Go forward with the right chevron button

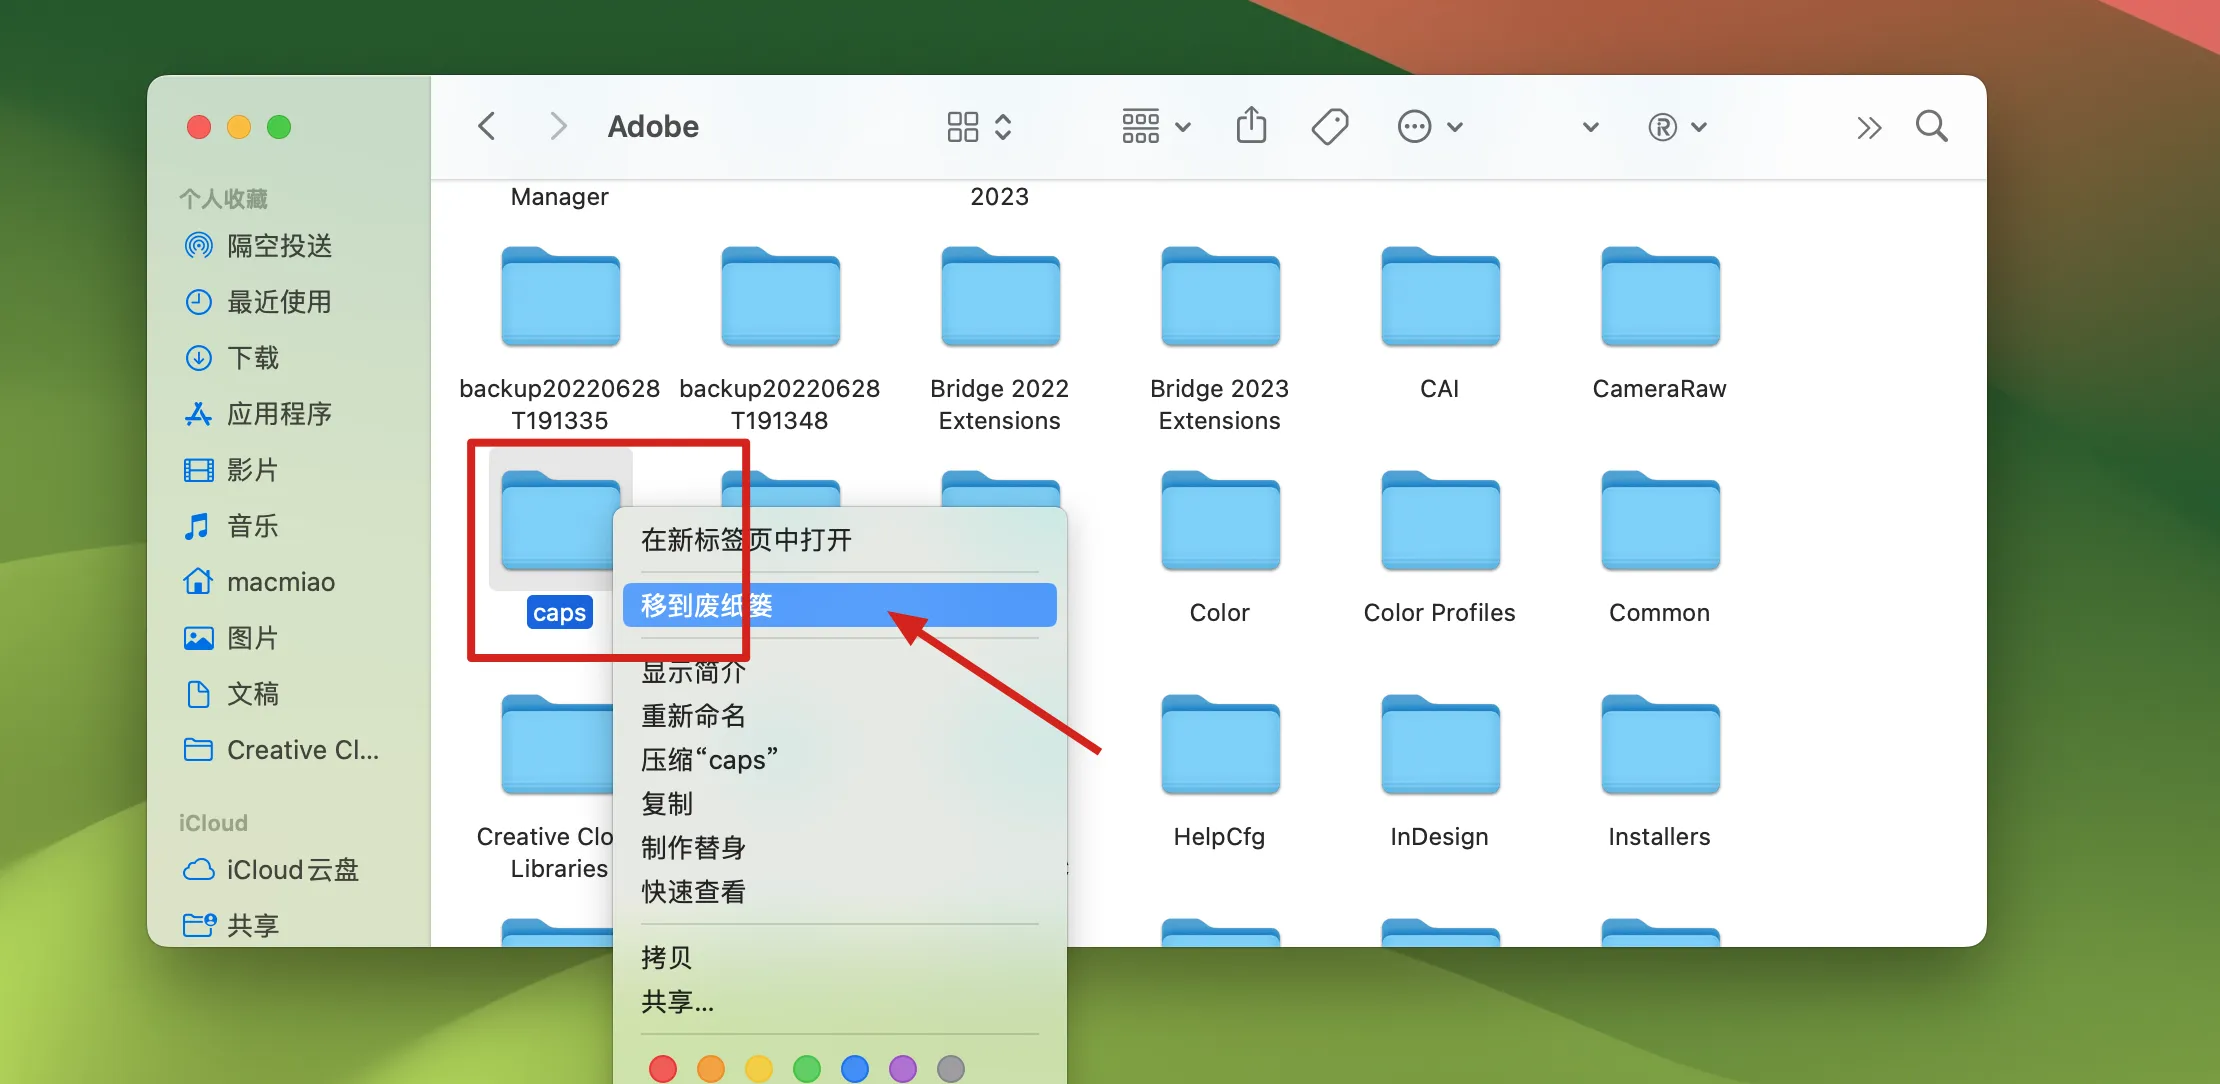[x=558, y=127]
